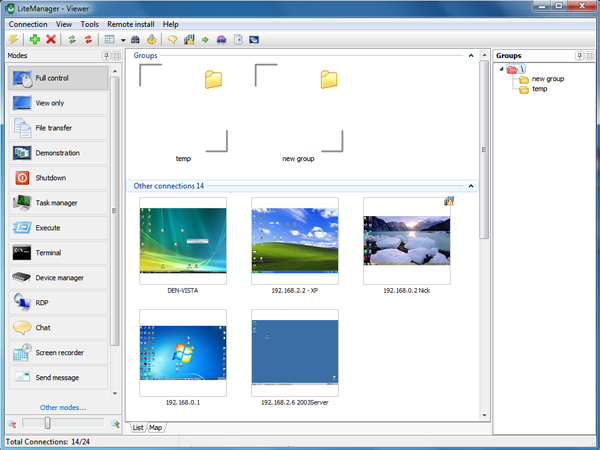Choose the RDP mode
600x450 pixels.
[x=59, y=303]
